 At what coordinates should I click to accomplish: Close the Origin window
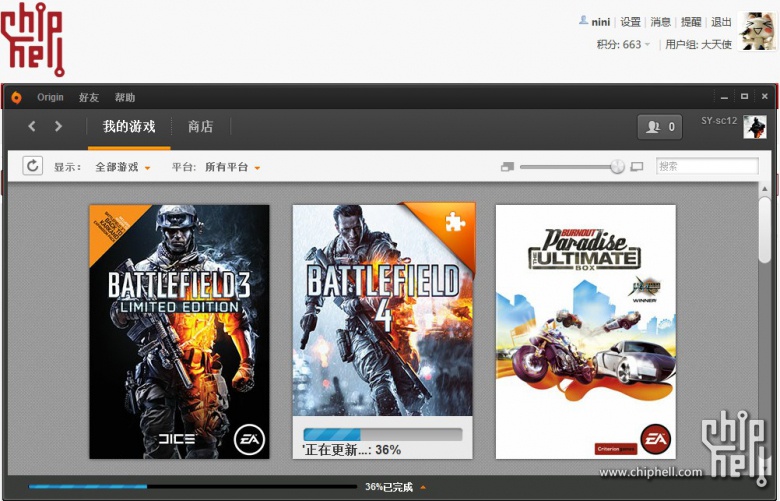765,97
